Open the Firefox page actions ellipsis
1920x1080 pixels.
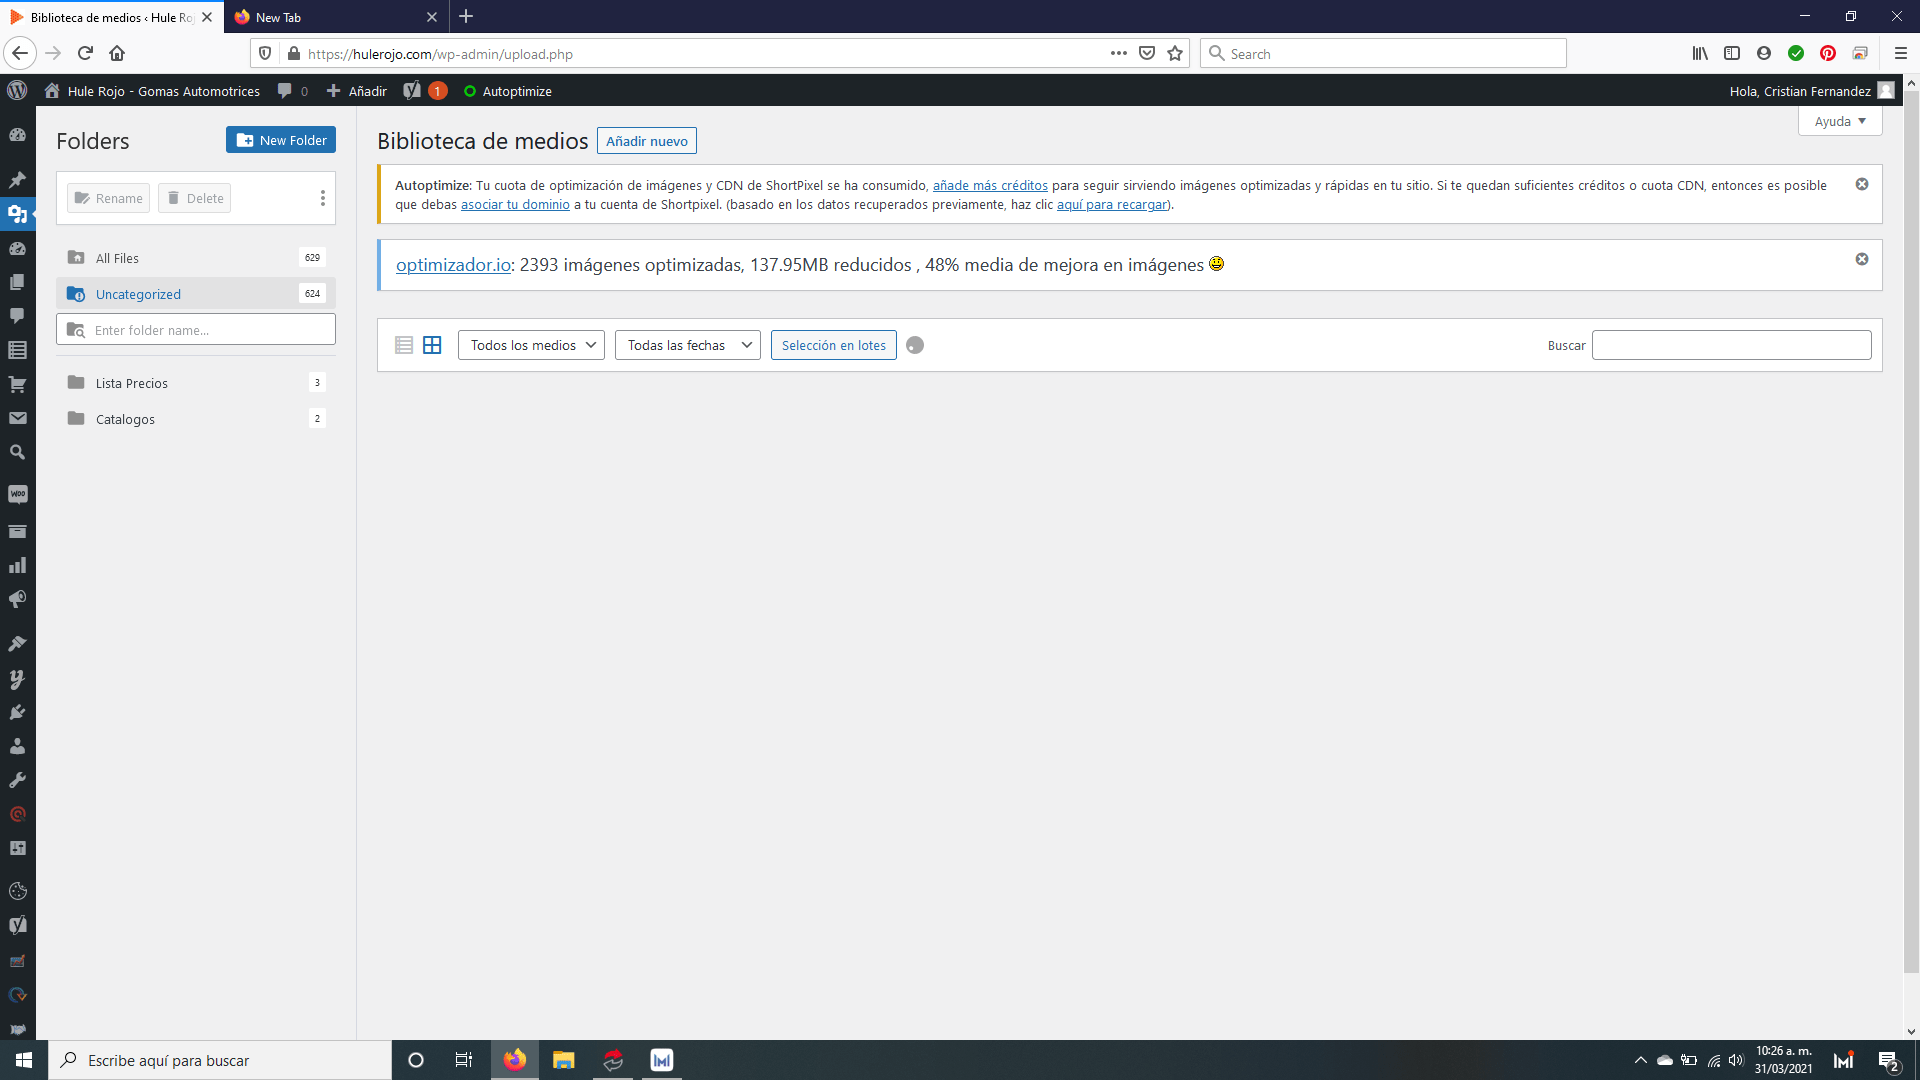pyautogui.click(x=1118, y=53)
